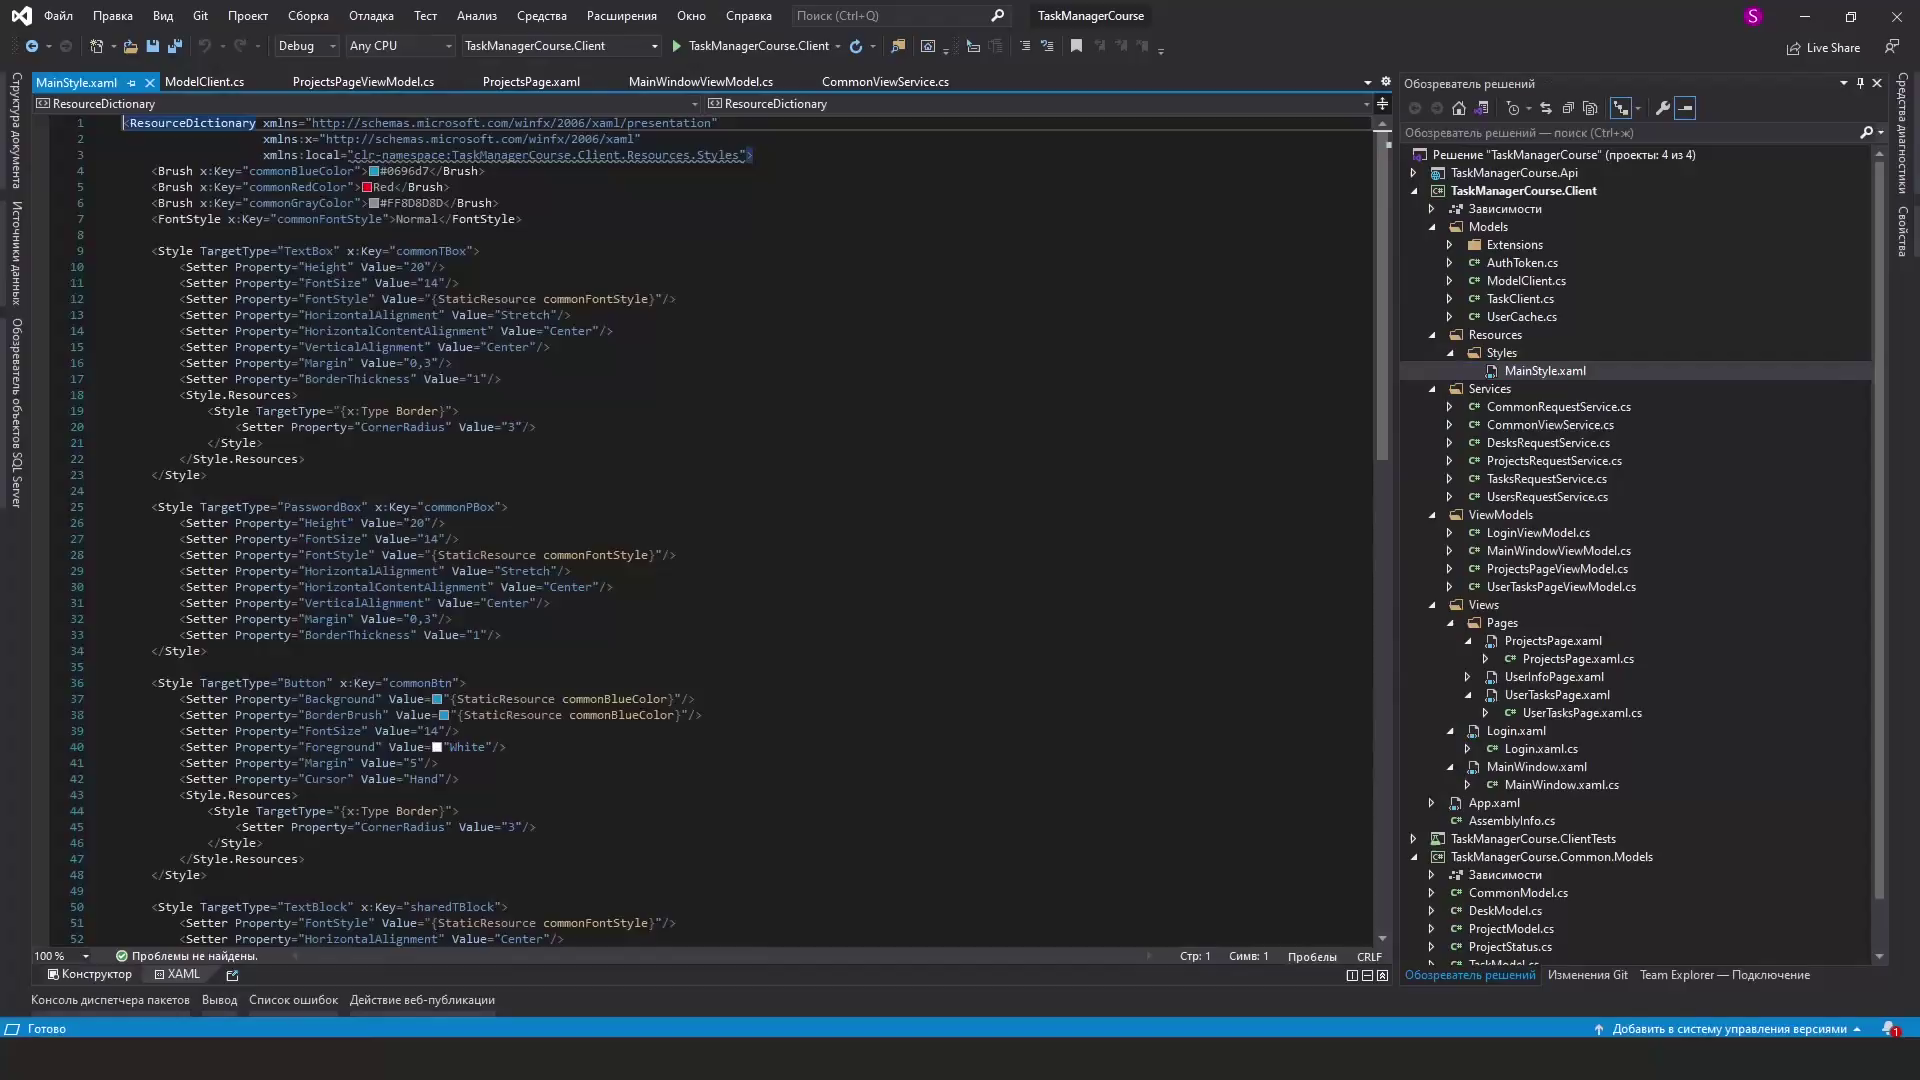Screen dimensions: 1920x1080
Task: Start debugging with the green play arrow
Action: pos(677,46)
